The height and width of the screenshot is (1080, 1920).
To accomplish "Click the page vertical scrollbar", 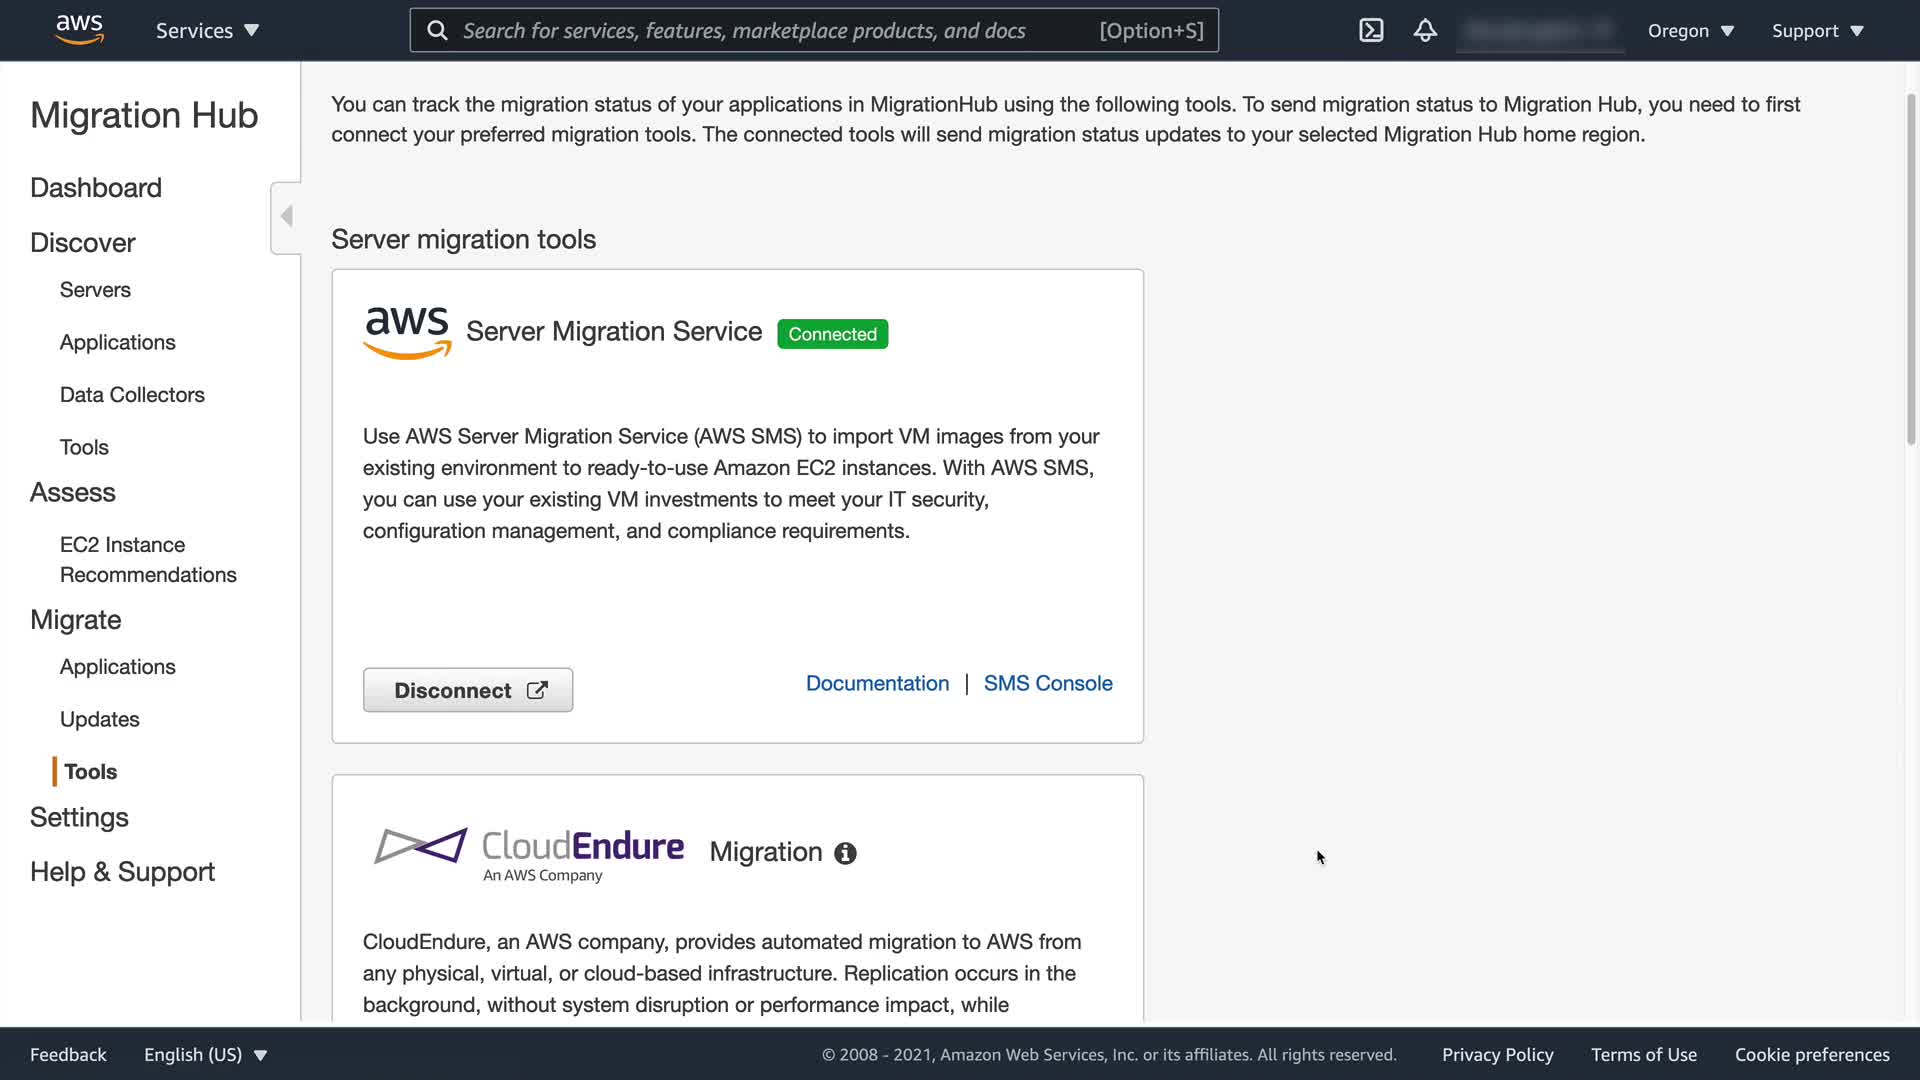I will click(x=1911, y=270).
